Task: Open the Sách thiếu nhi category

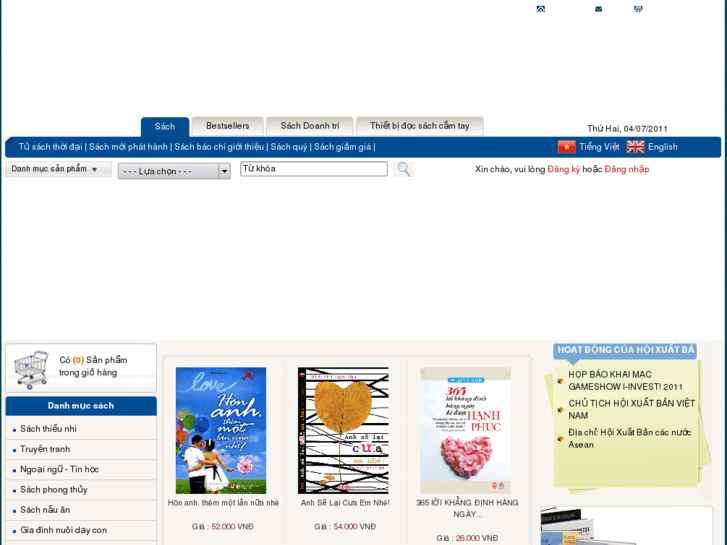Action: tap(48, 429)
